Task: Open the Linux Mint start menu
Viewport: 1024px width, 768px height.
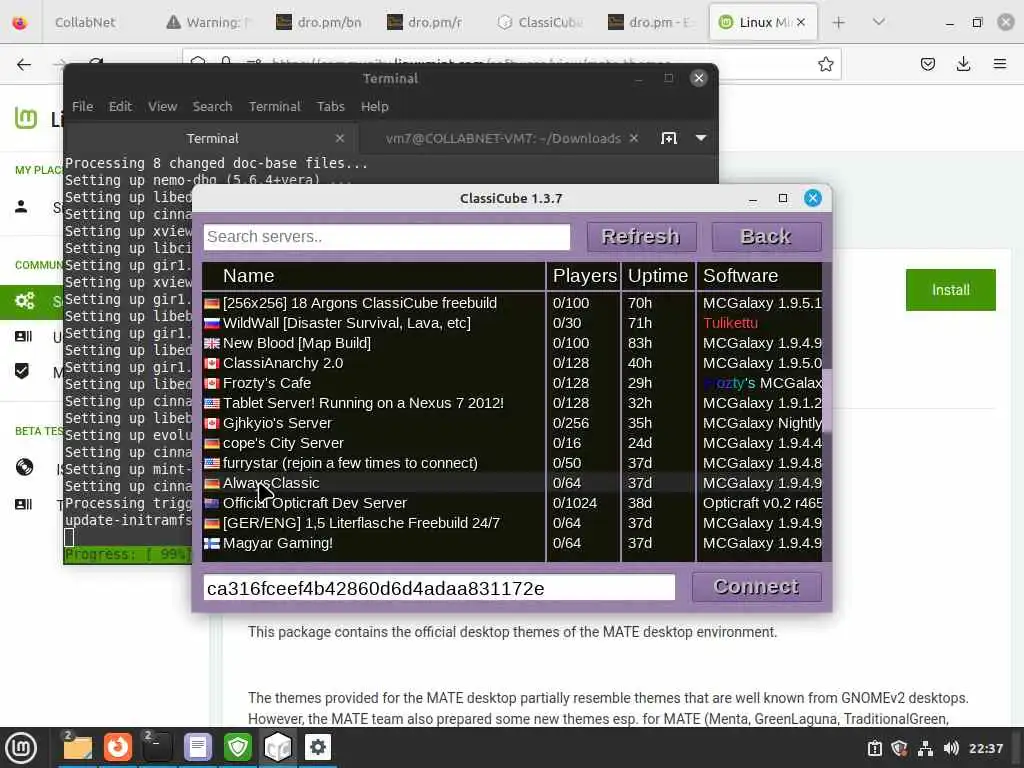Action: click(21, 747)
